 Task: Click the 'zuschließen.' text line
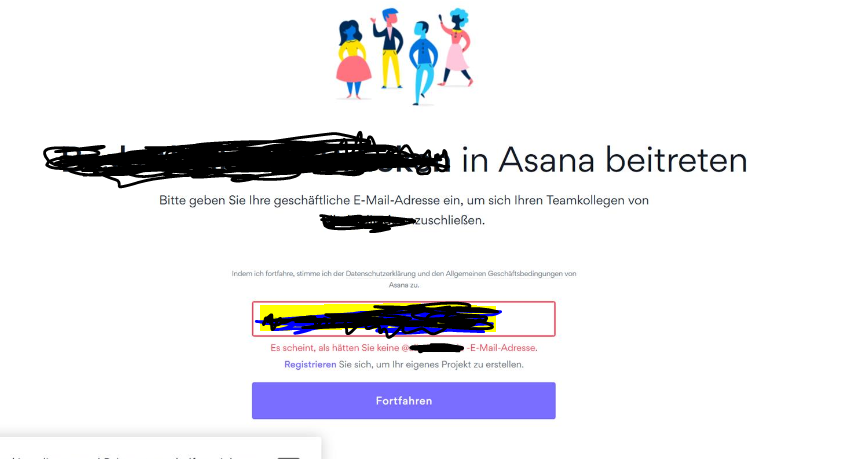pyautogui.click(x=449, y=221)
